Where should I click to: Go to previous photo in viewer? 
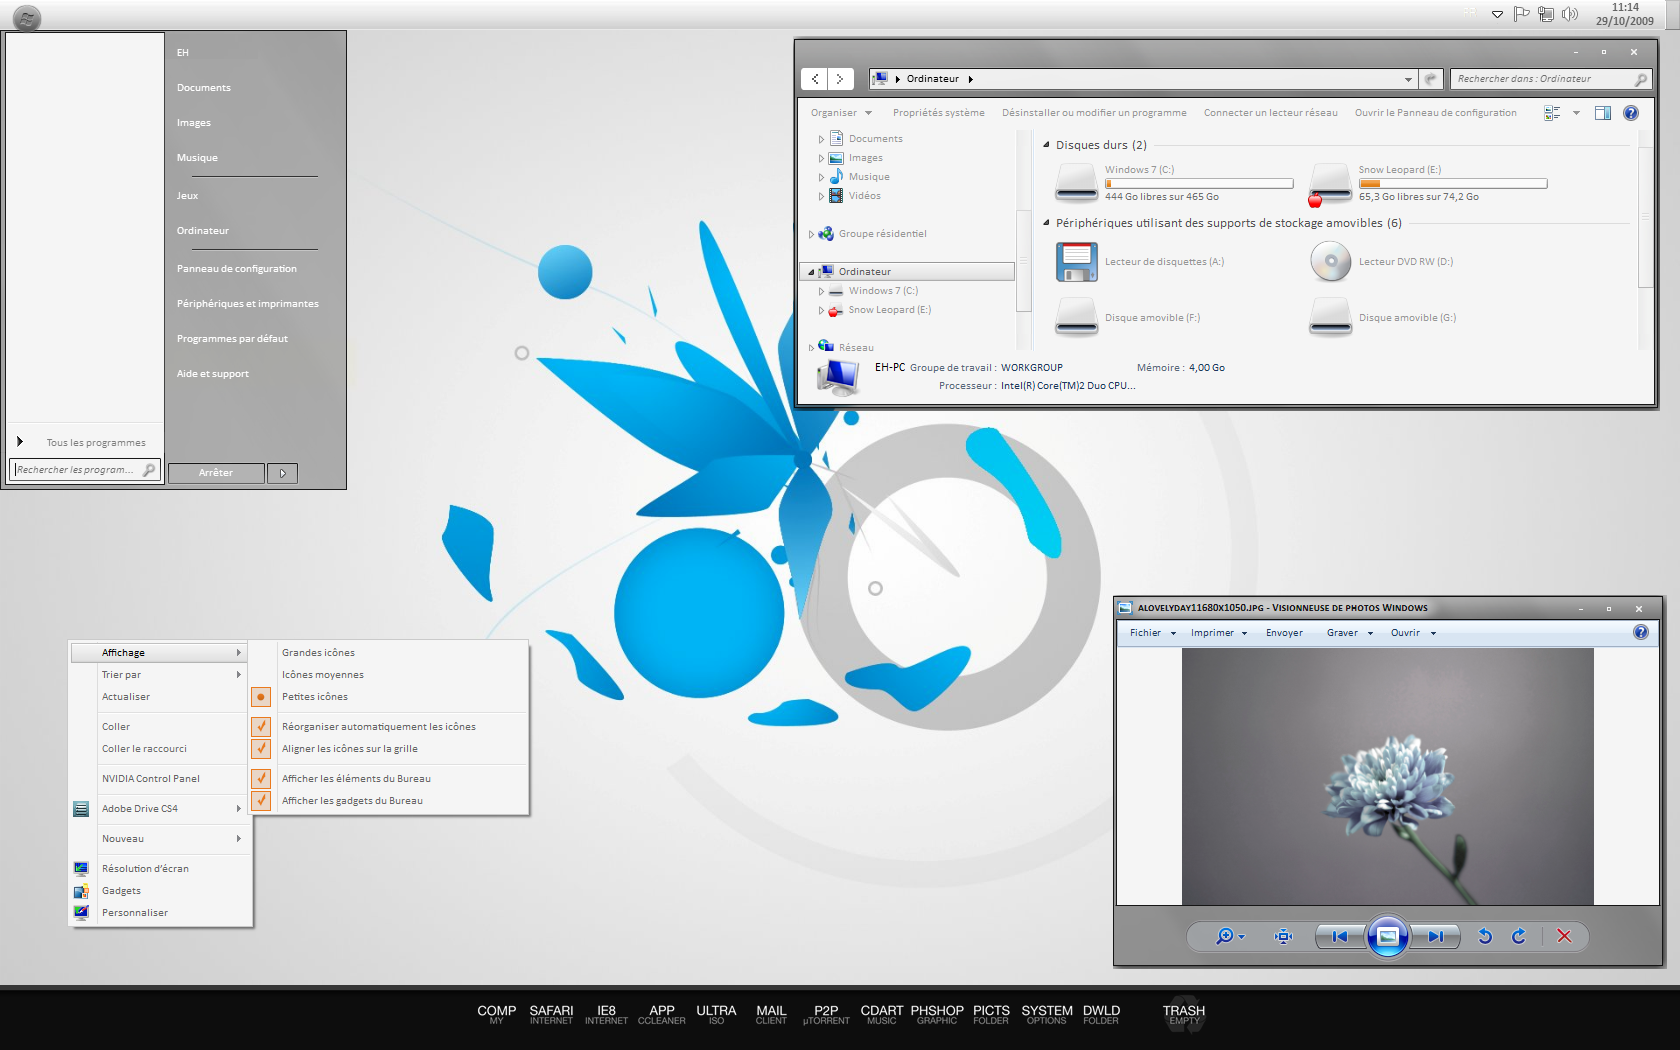point(1340,936)
